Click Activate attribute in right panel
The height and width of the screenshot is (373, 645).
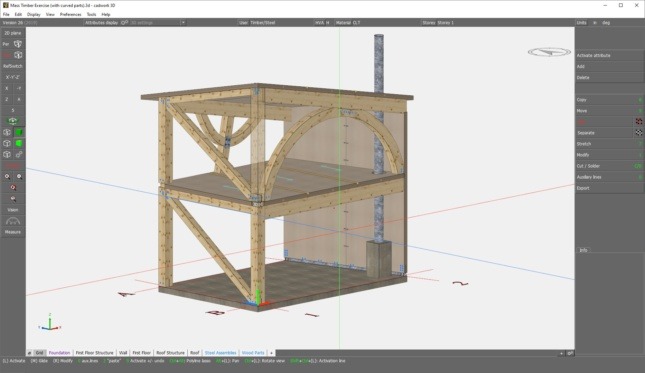610,56
